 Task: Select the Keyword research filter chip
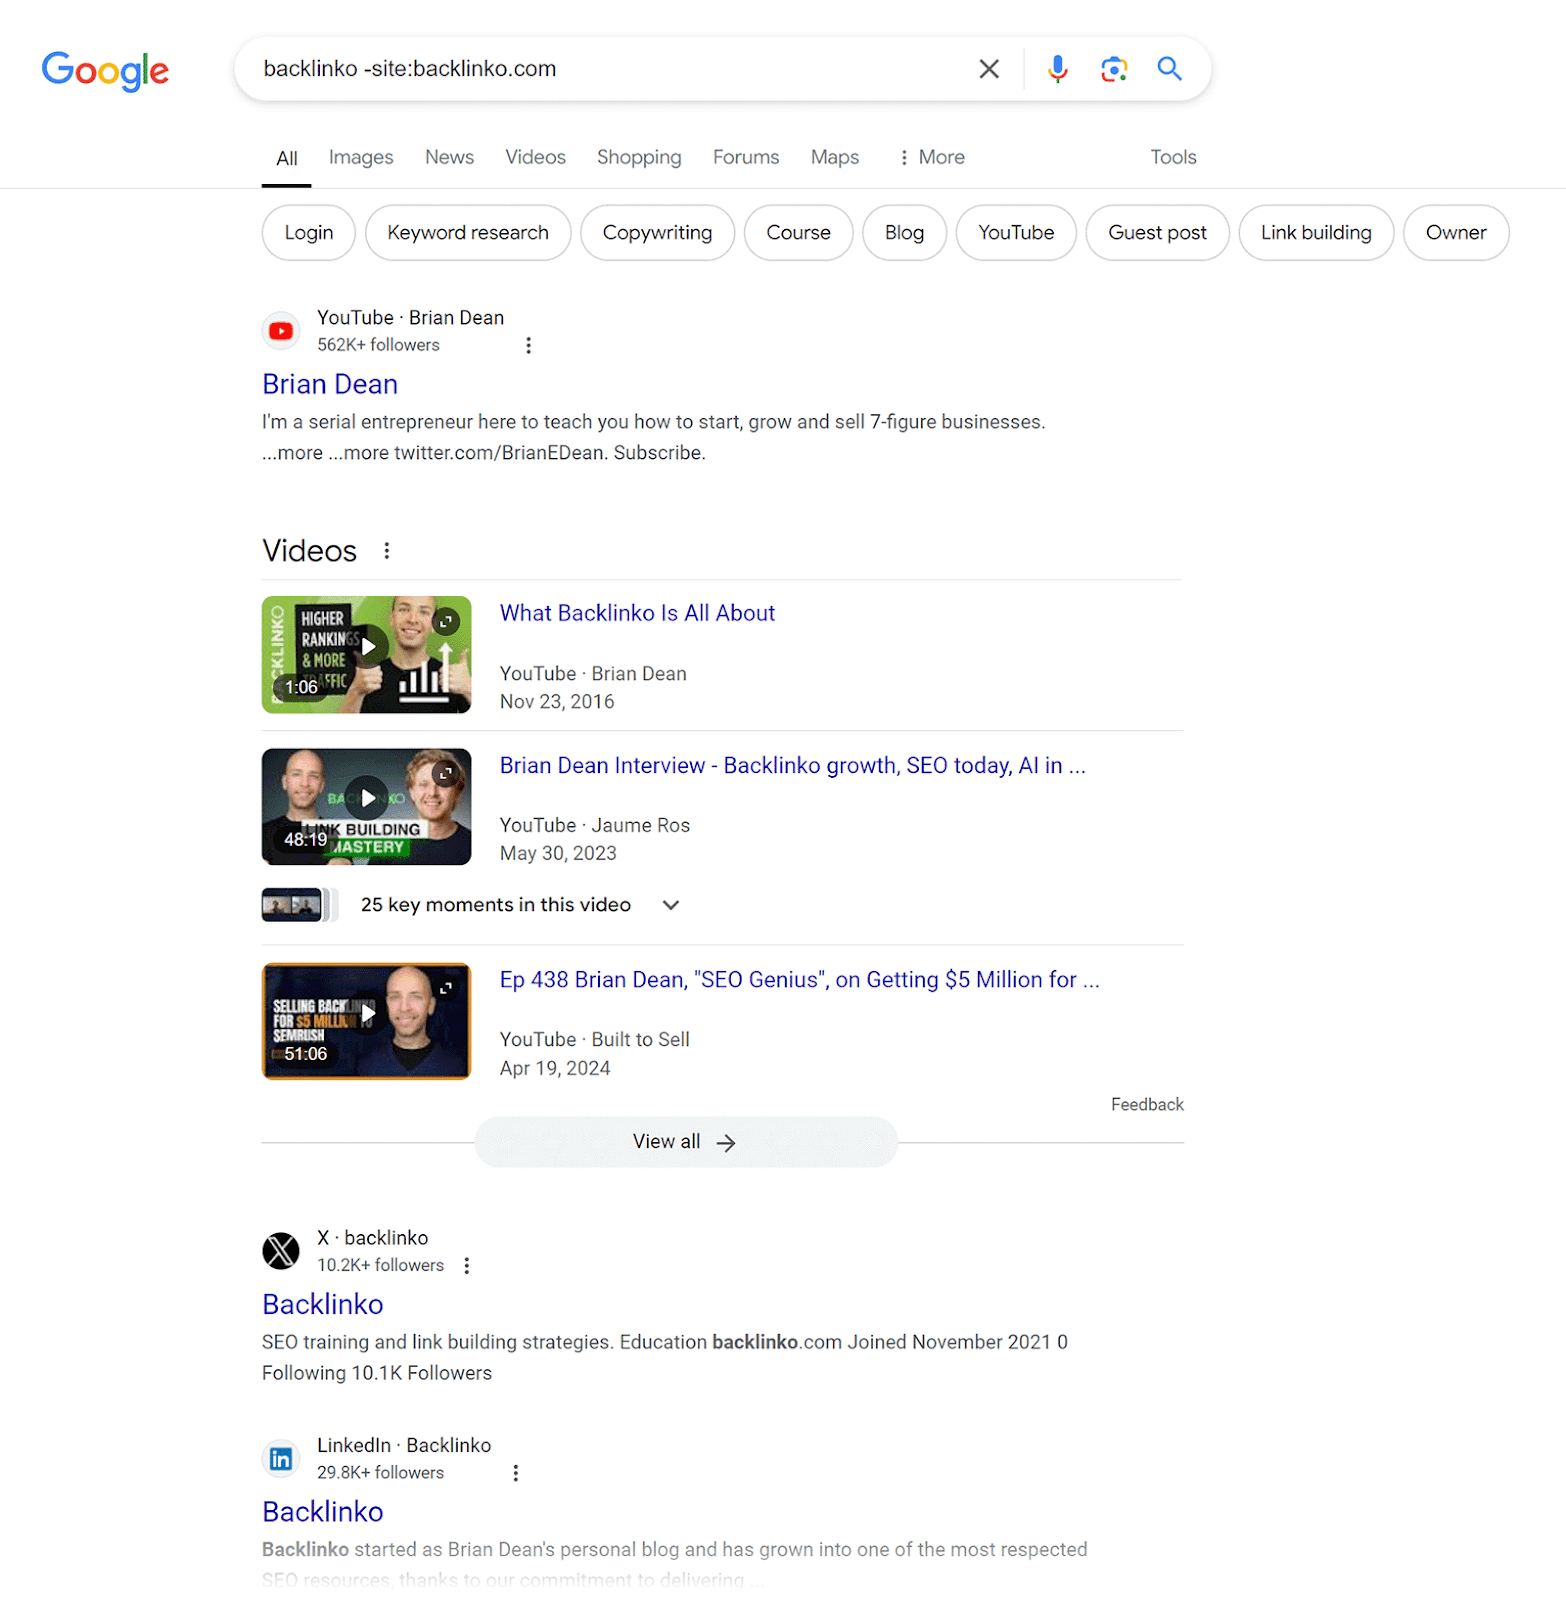click(x=468, y=233)
